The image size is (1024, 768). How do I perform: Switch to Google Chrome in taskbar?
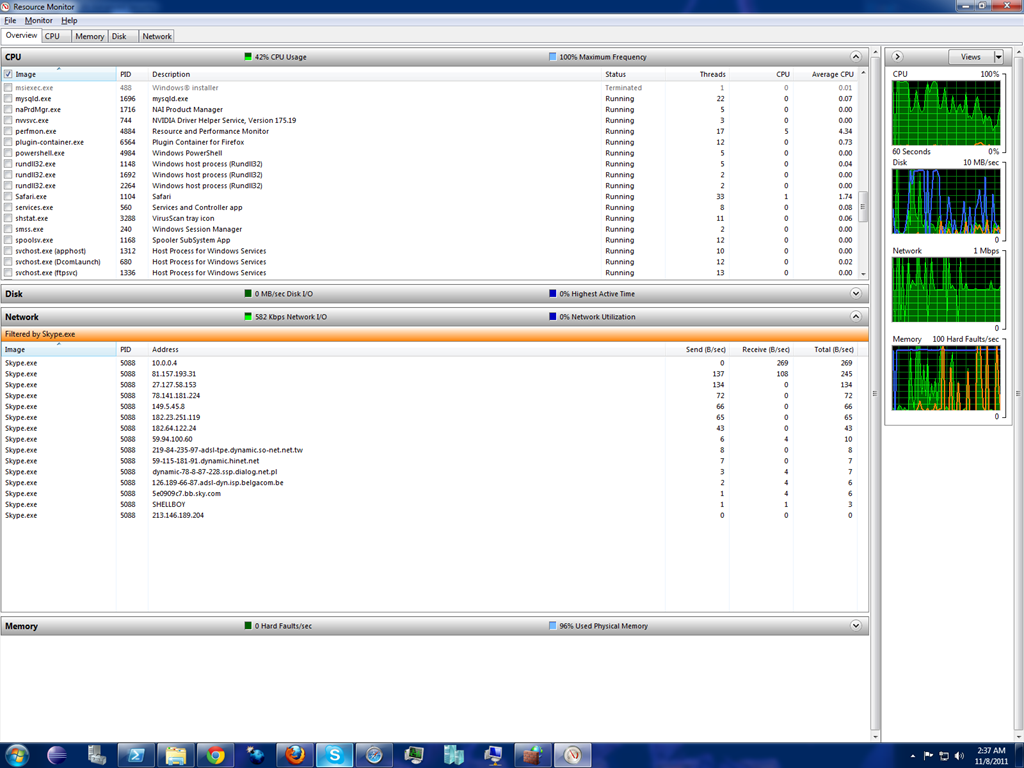(216, 756)
